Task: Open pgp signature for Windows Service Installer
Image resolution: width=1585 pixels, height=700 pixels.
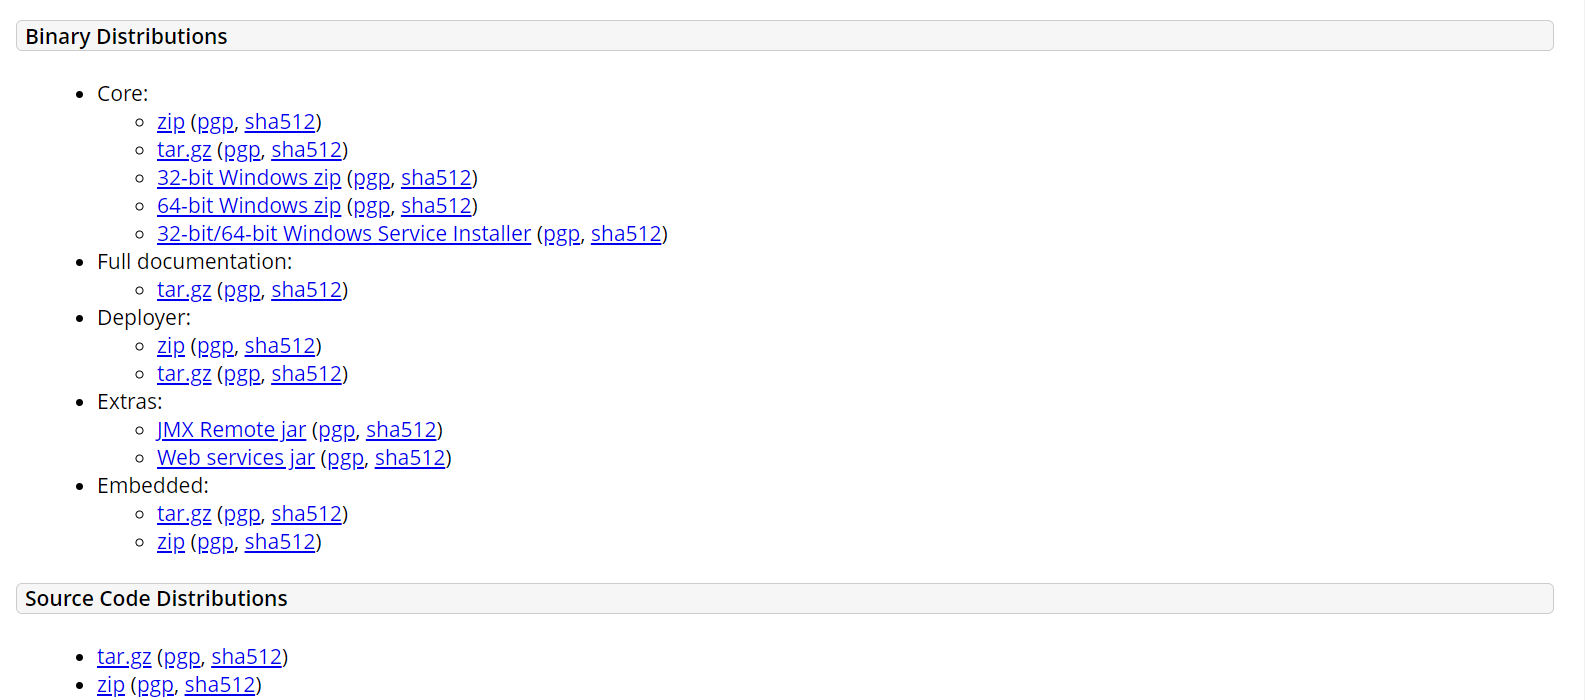Action: coord(562,234)
